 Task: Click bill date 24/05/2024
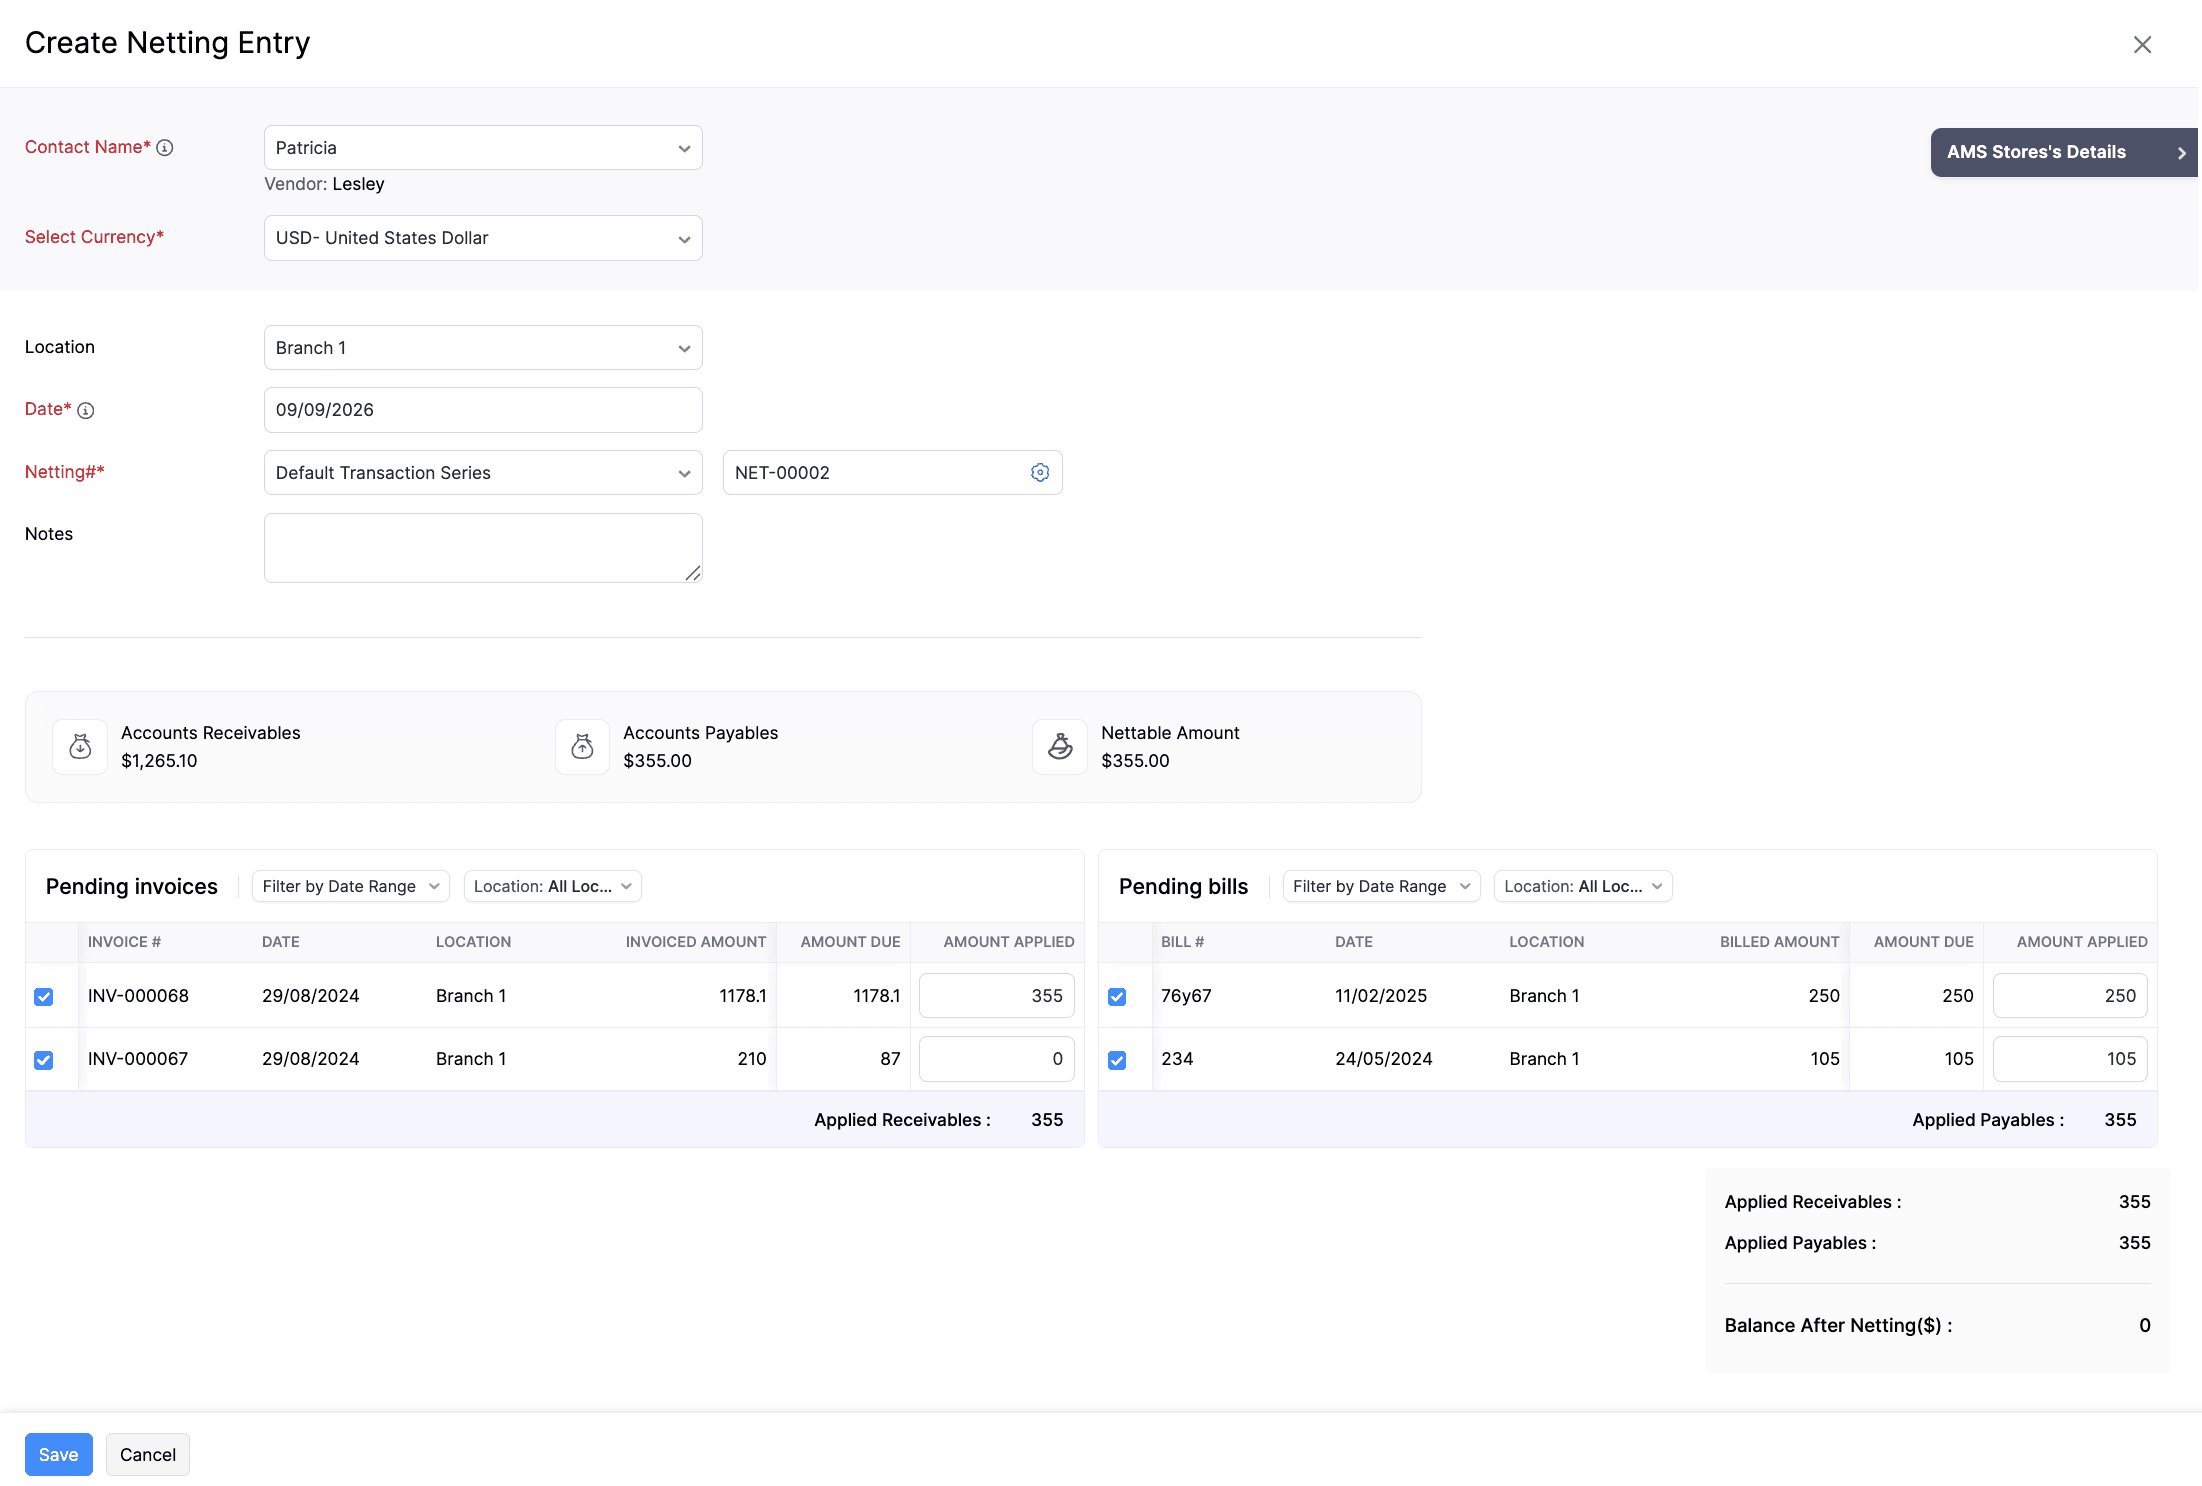point(1383,1059)
